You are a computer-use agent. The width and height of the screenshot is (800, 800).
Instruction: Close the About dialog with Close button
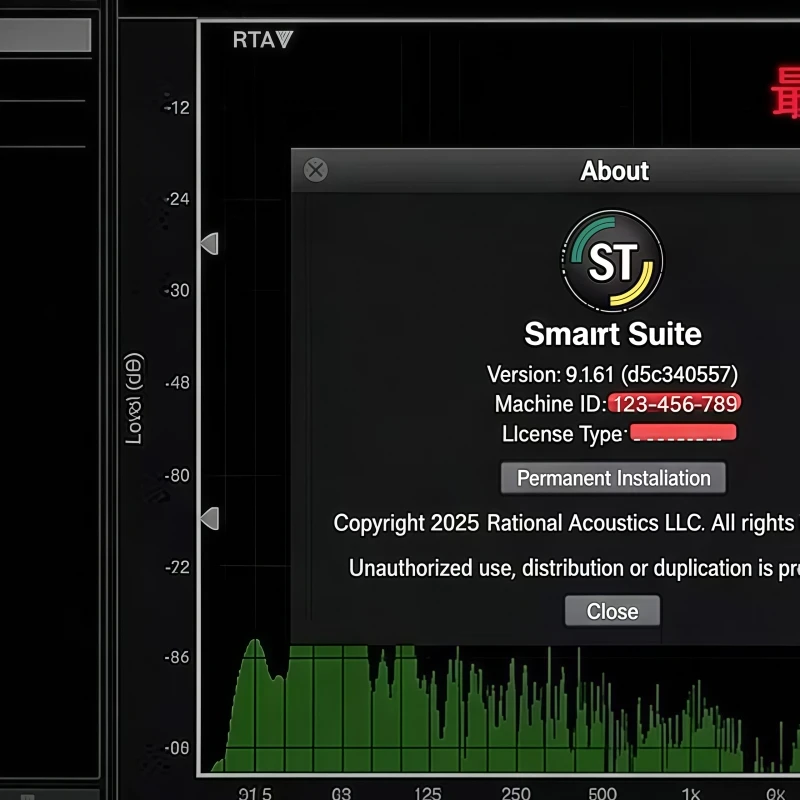point(612,611)
